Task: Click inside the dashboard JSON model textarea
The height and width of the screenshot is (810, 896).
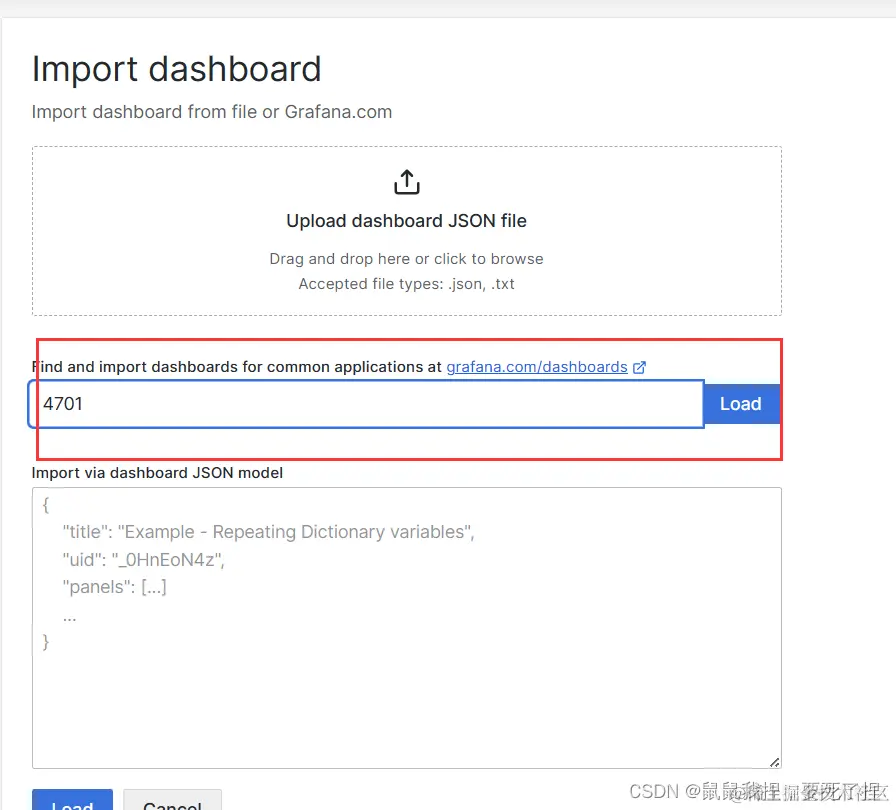Action: point(406,627)
